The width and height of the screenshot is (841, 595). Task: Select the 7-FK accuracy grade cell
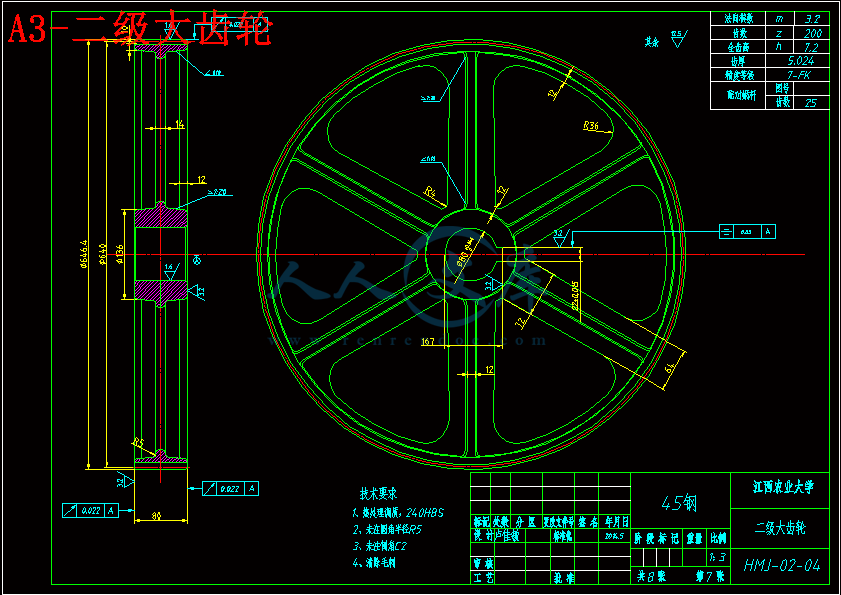pyautogui.click(x=798, y=74)
